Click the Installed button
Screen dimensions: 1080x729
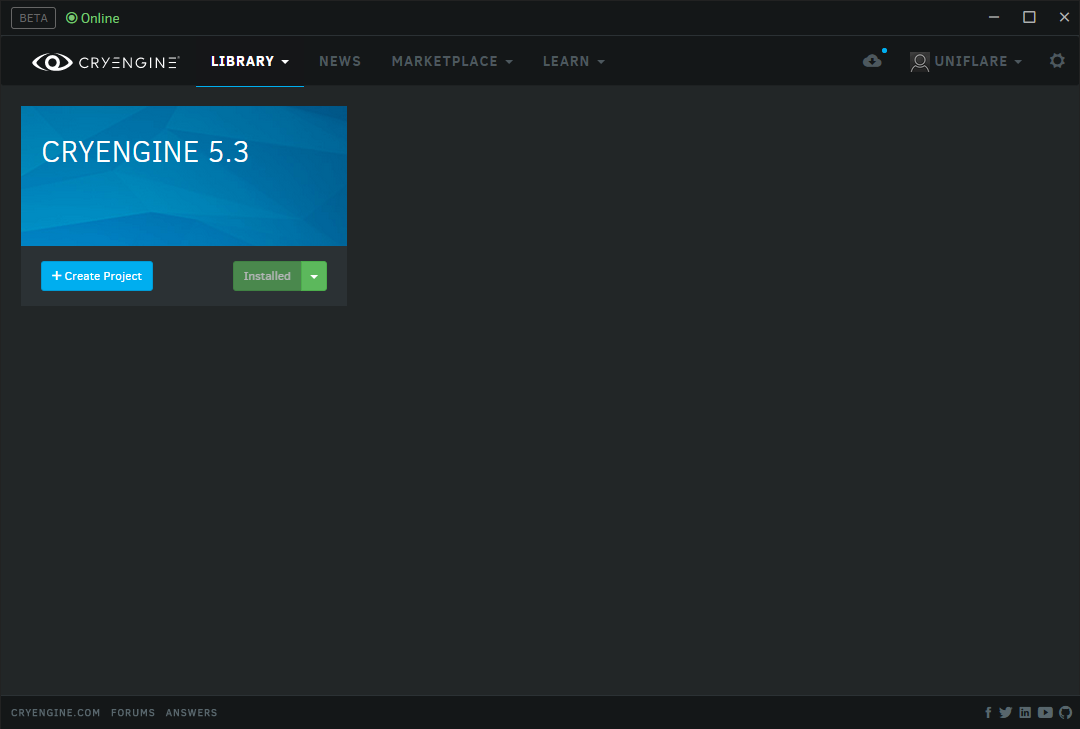[267, 276]
